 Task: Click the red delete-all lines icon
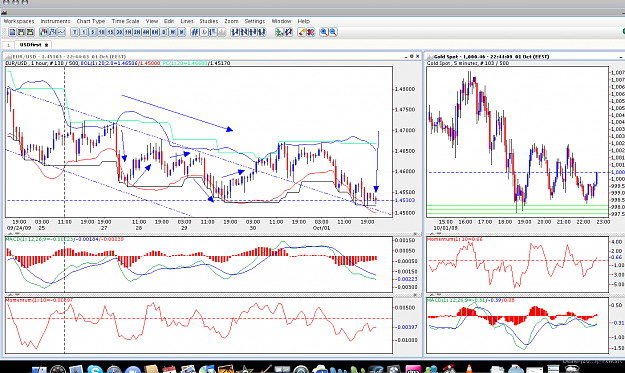click(311, 32)
